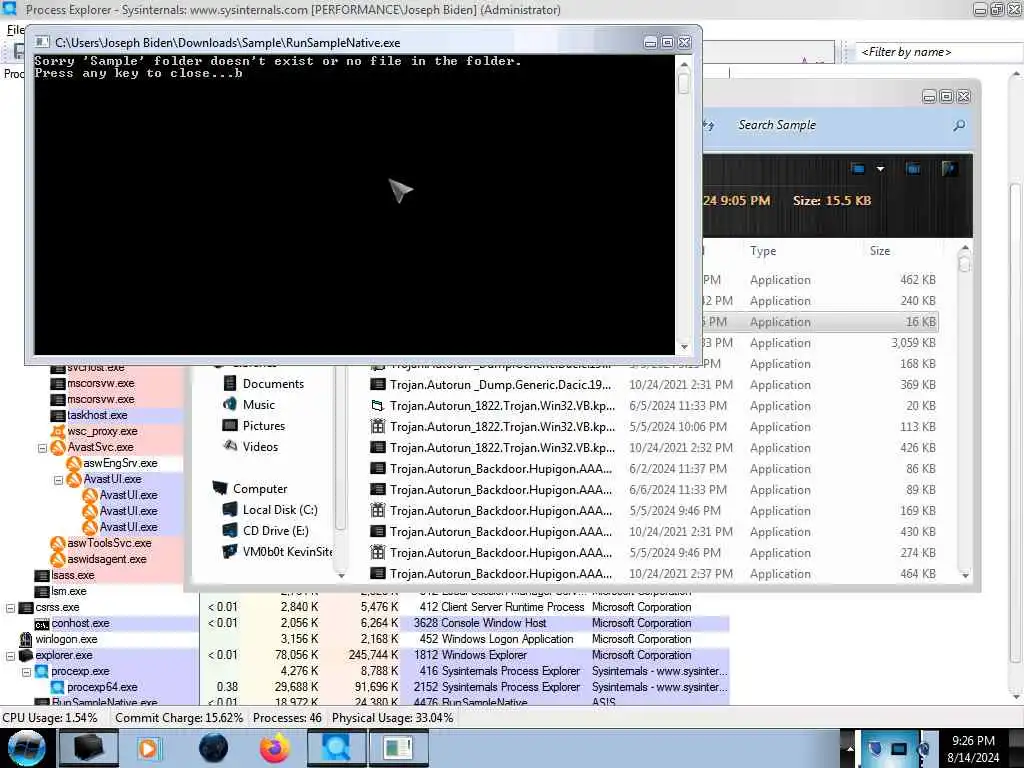Click the dark globe taskbar icon
Viewport: 1024px width, 768px height.
tap(214, 748)
